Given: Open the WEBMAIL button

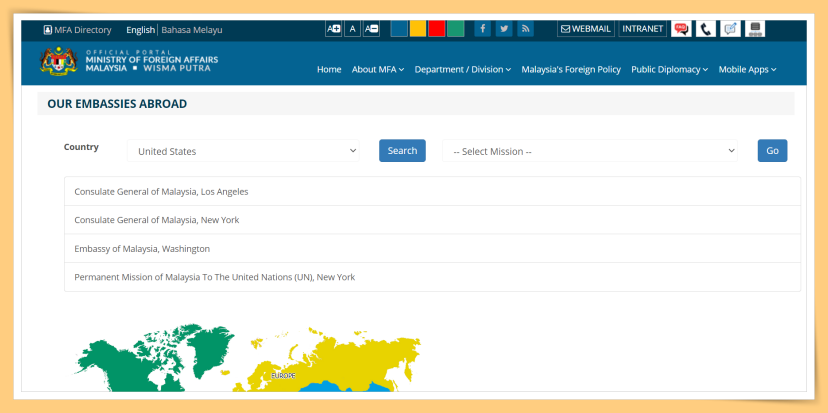Looking at the screenshot, I should (586, 29).
